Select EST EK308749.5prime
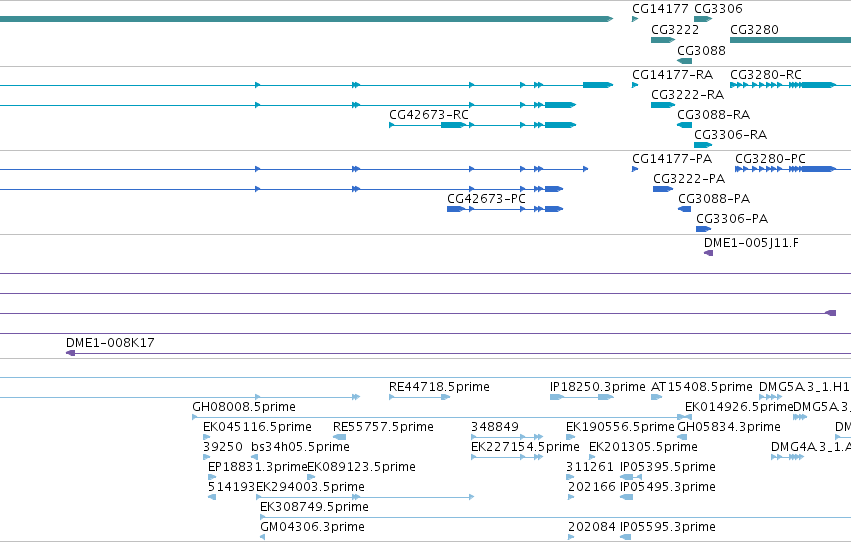Image resolution: width=851 pixels, height=542 pixels. coord(314,508)
